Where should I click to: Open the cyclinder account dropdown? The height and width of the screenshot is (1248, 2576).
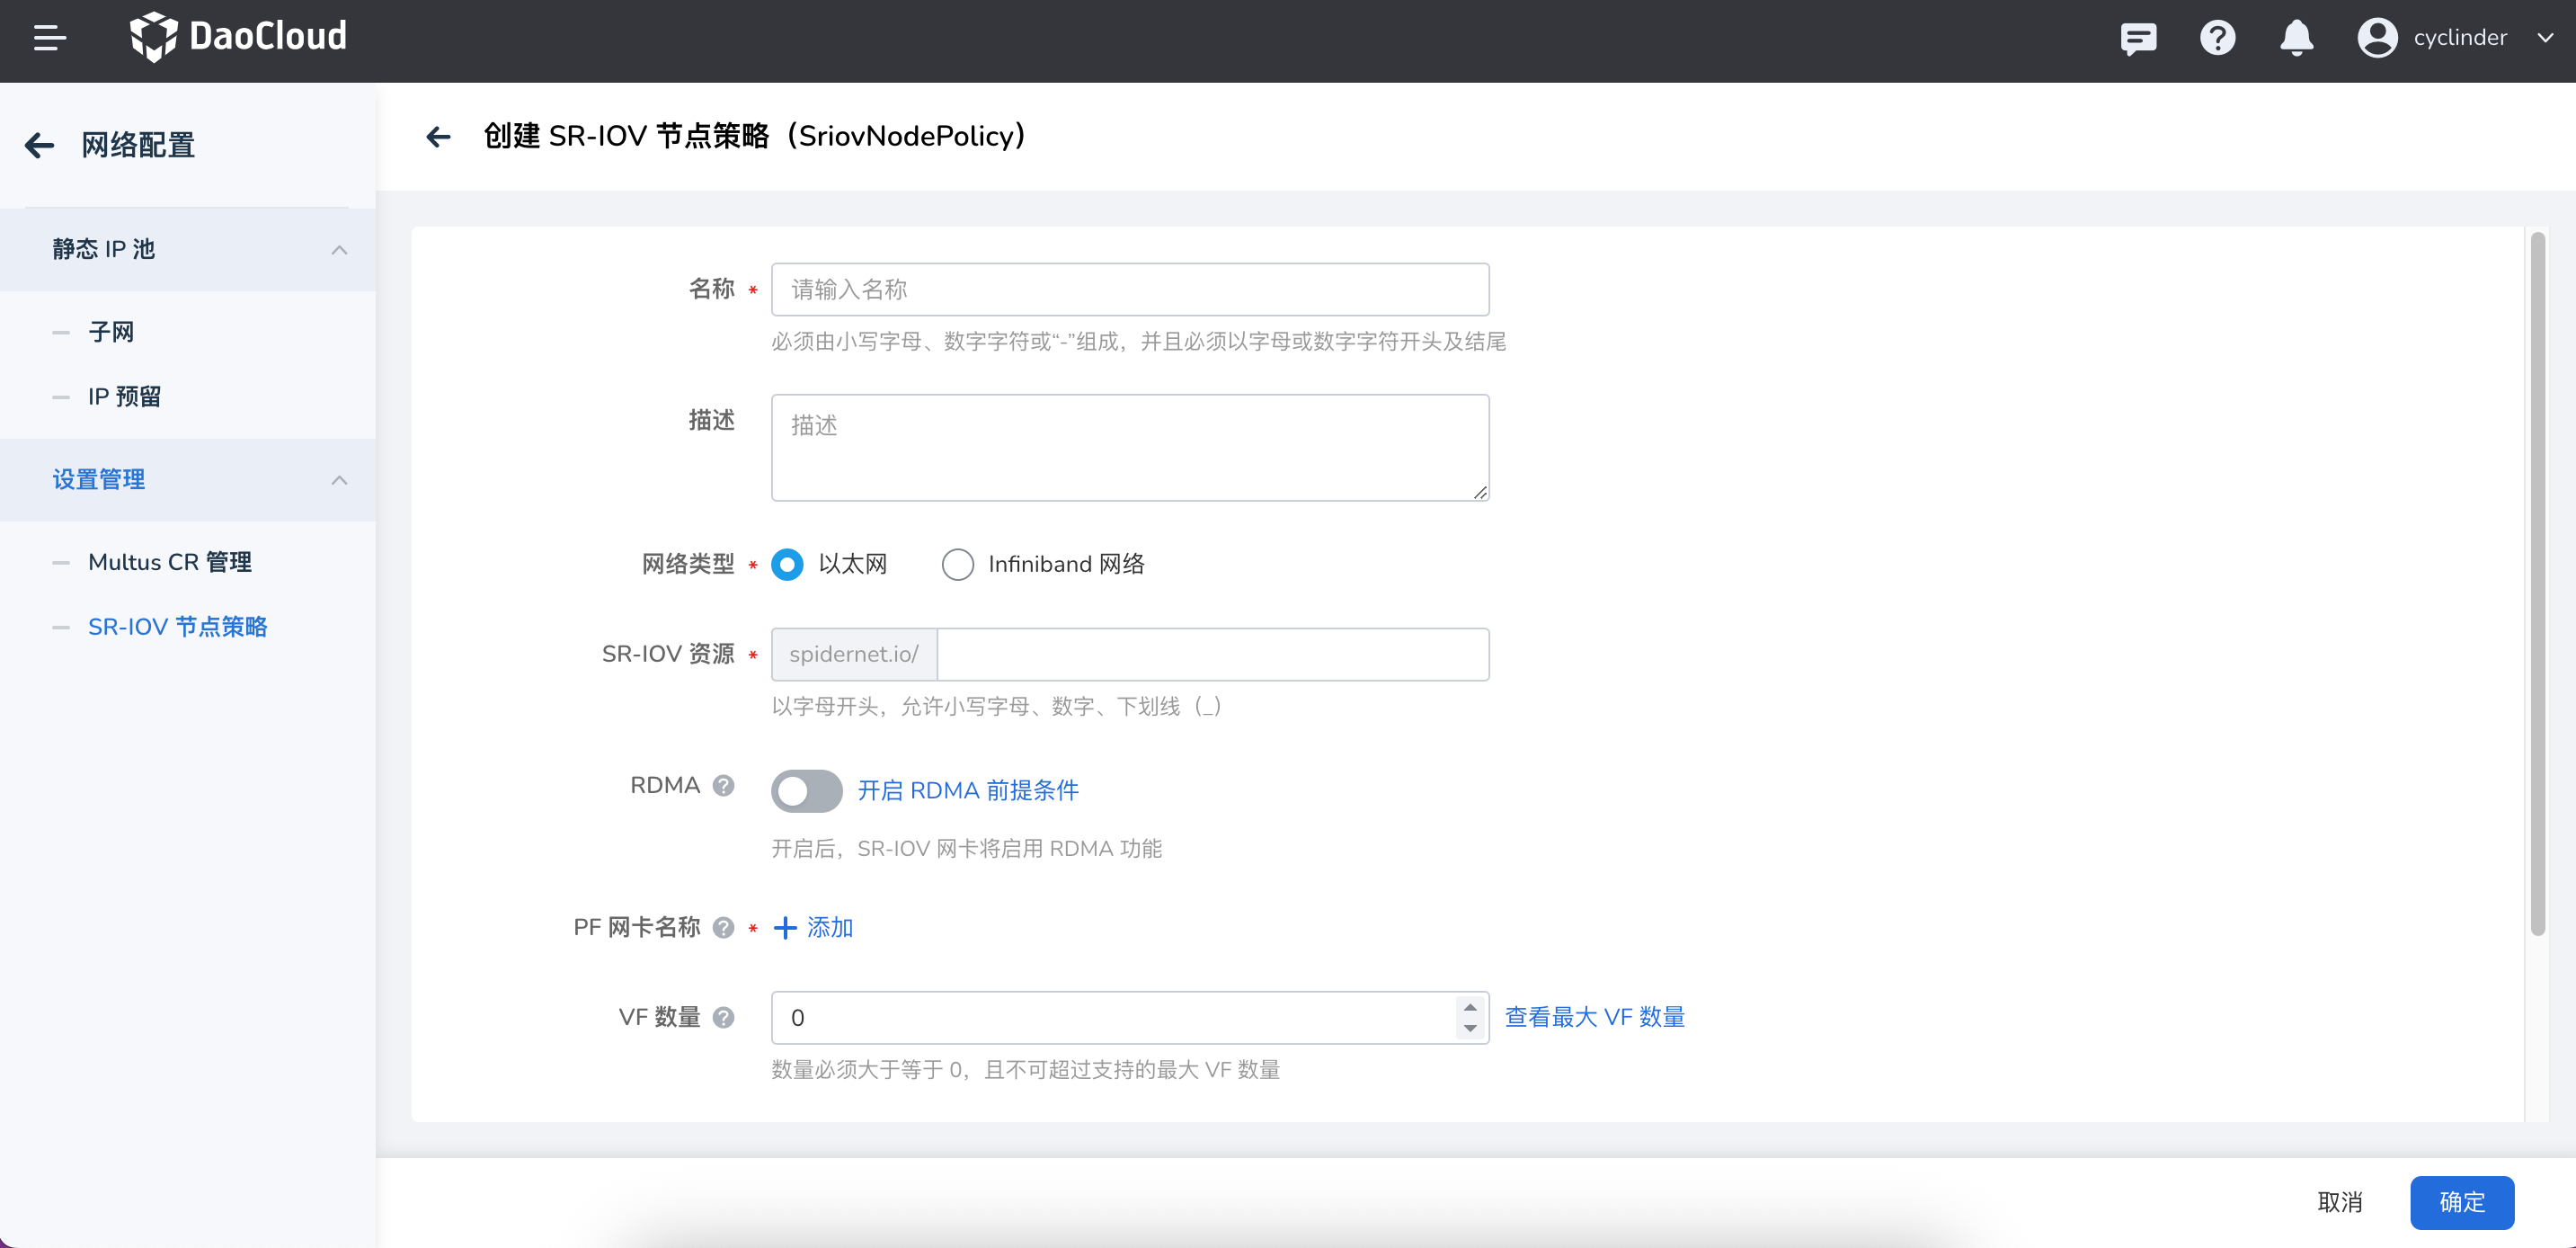(x=2546, y=38)
